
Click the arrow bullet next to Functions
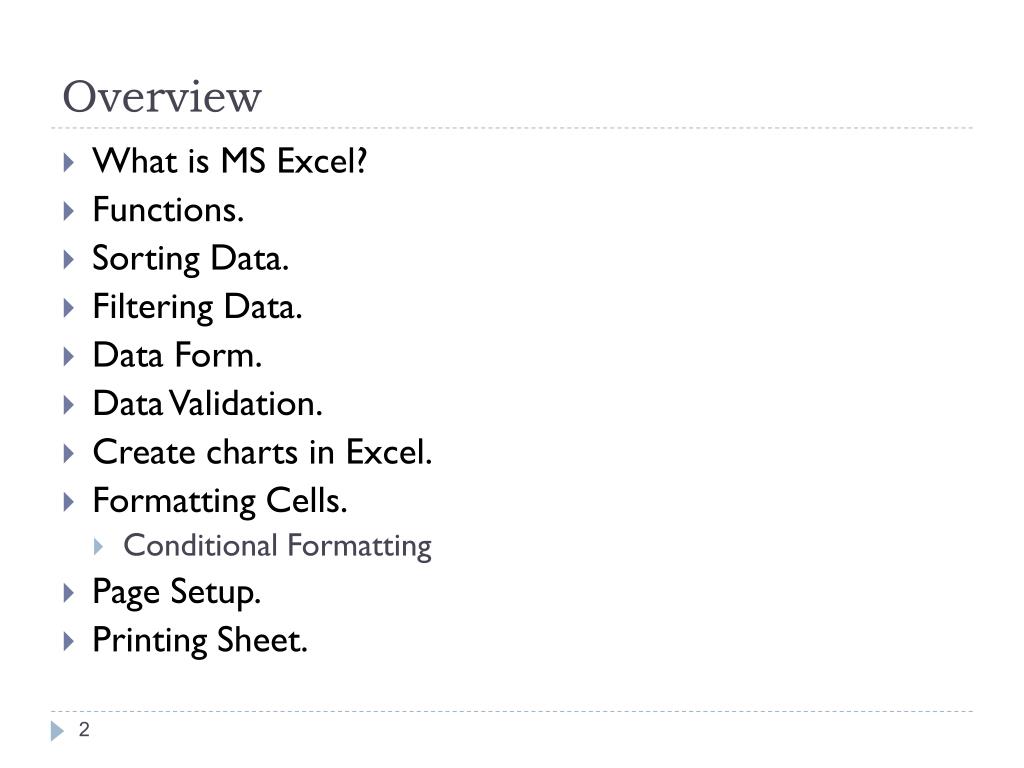[69, 211]
